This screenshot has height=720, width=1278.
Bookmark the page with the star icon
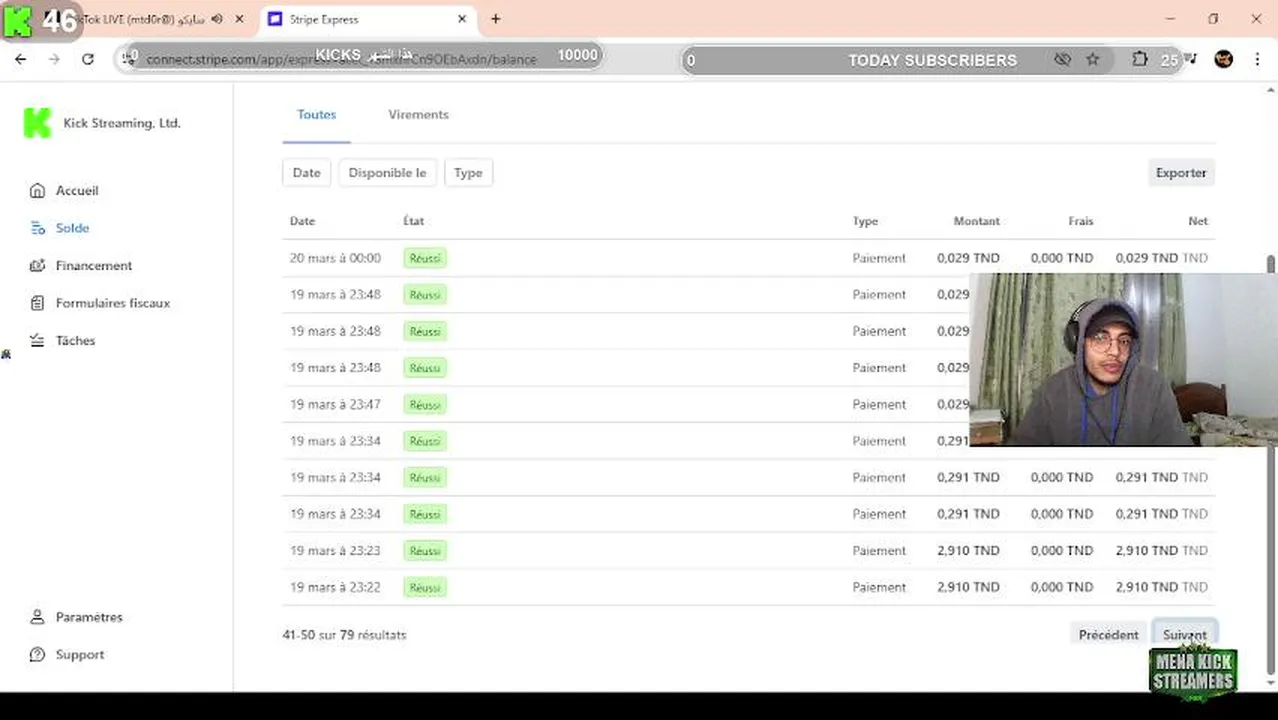[x=1093, y=59]
